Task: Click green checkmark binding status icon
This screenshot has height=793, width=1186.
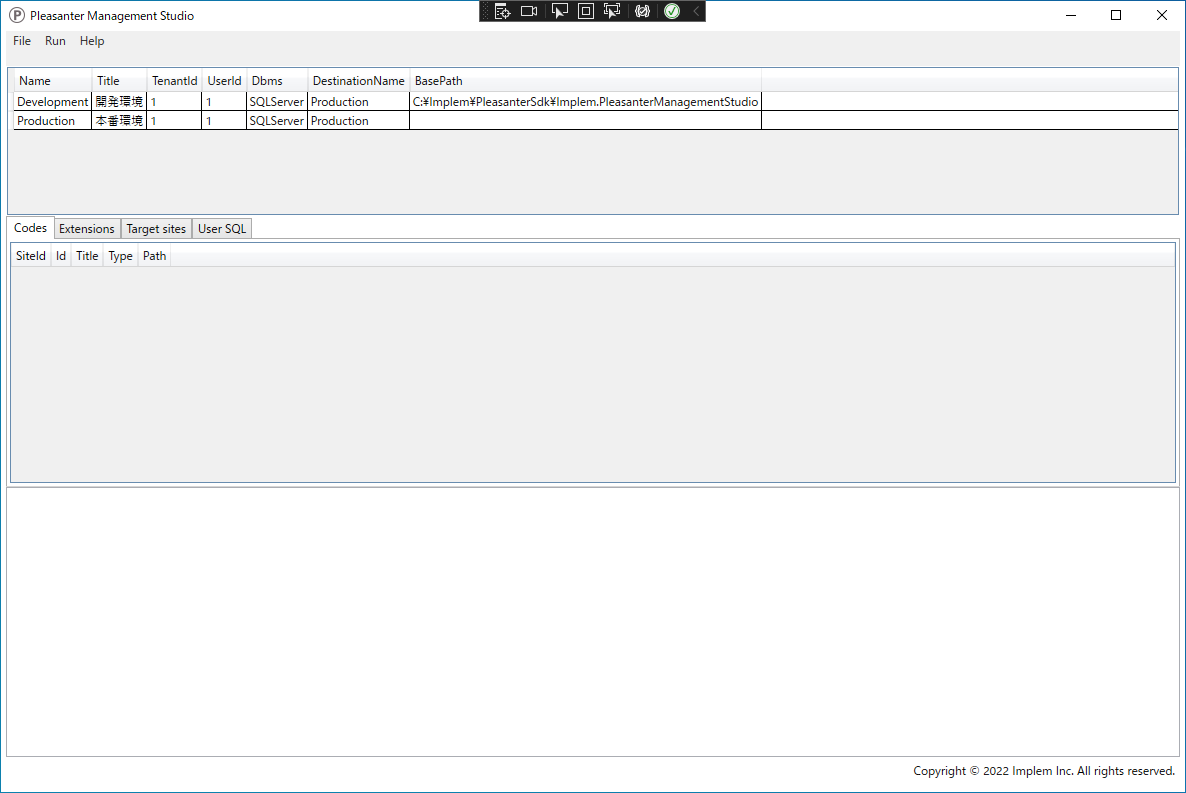Action: (x=672, y=11)
